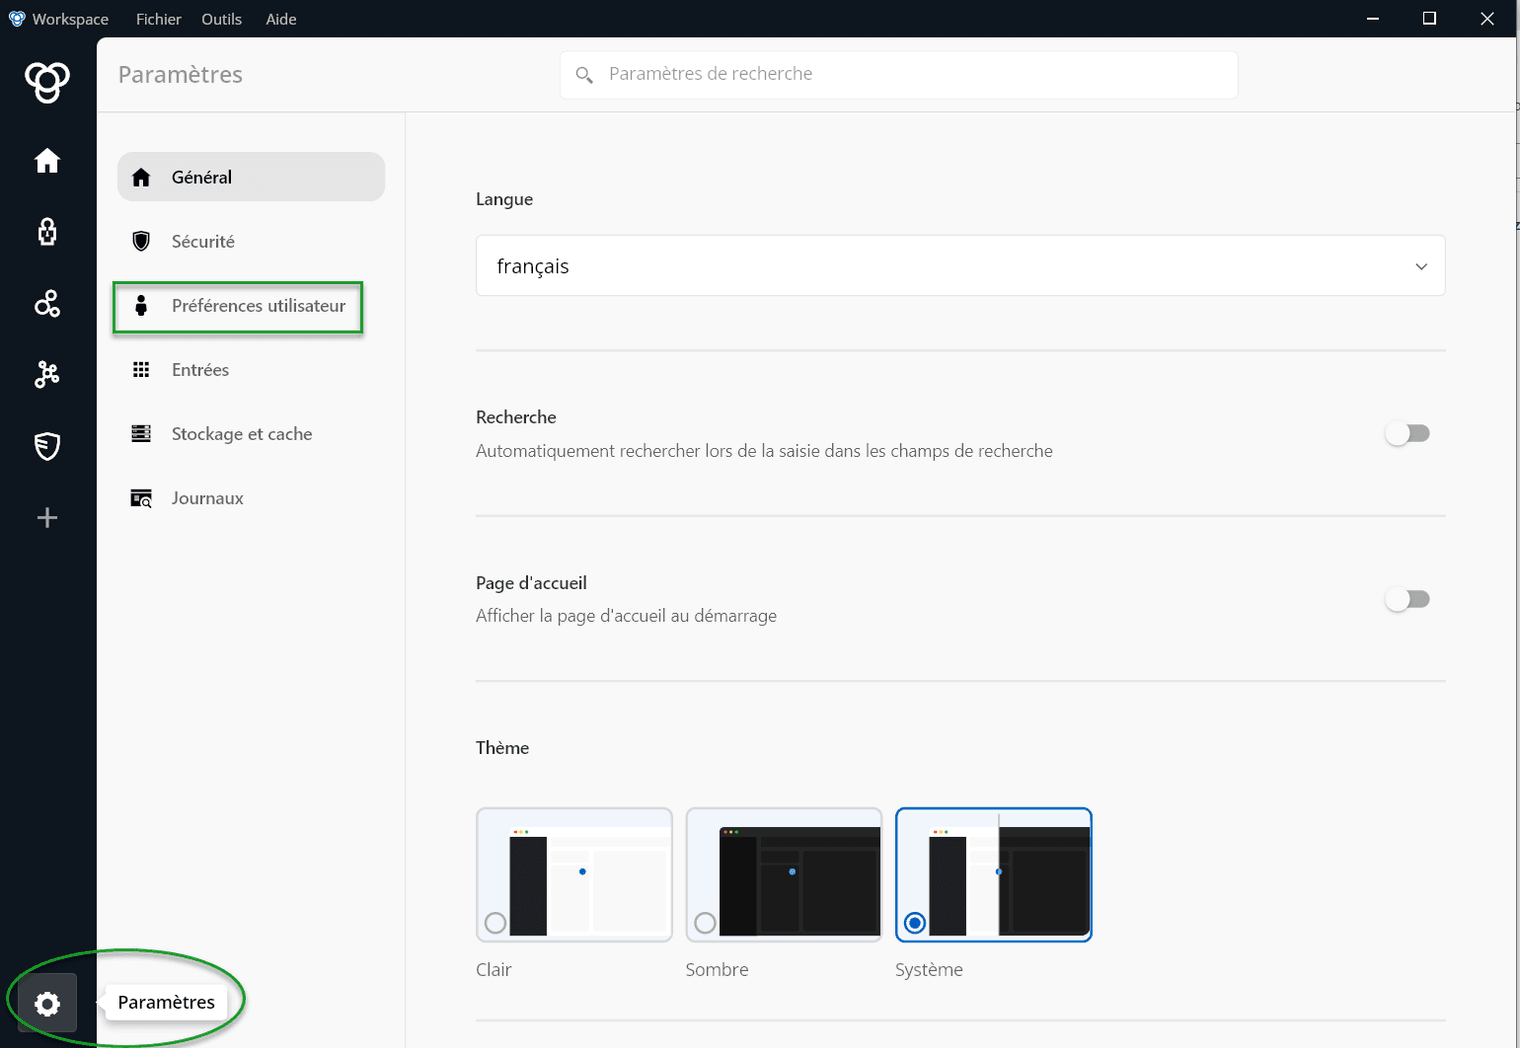Open the branching nodes sidebar icon

point(47,375)
